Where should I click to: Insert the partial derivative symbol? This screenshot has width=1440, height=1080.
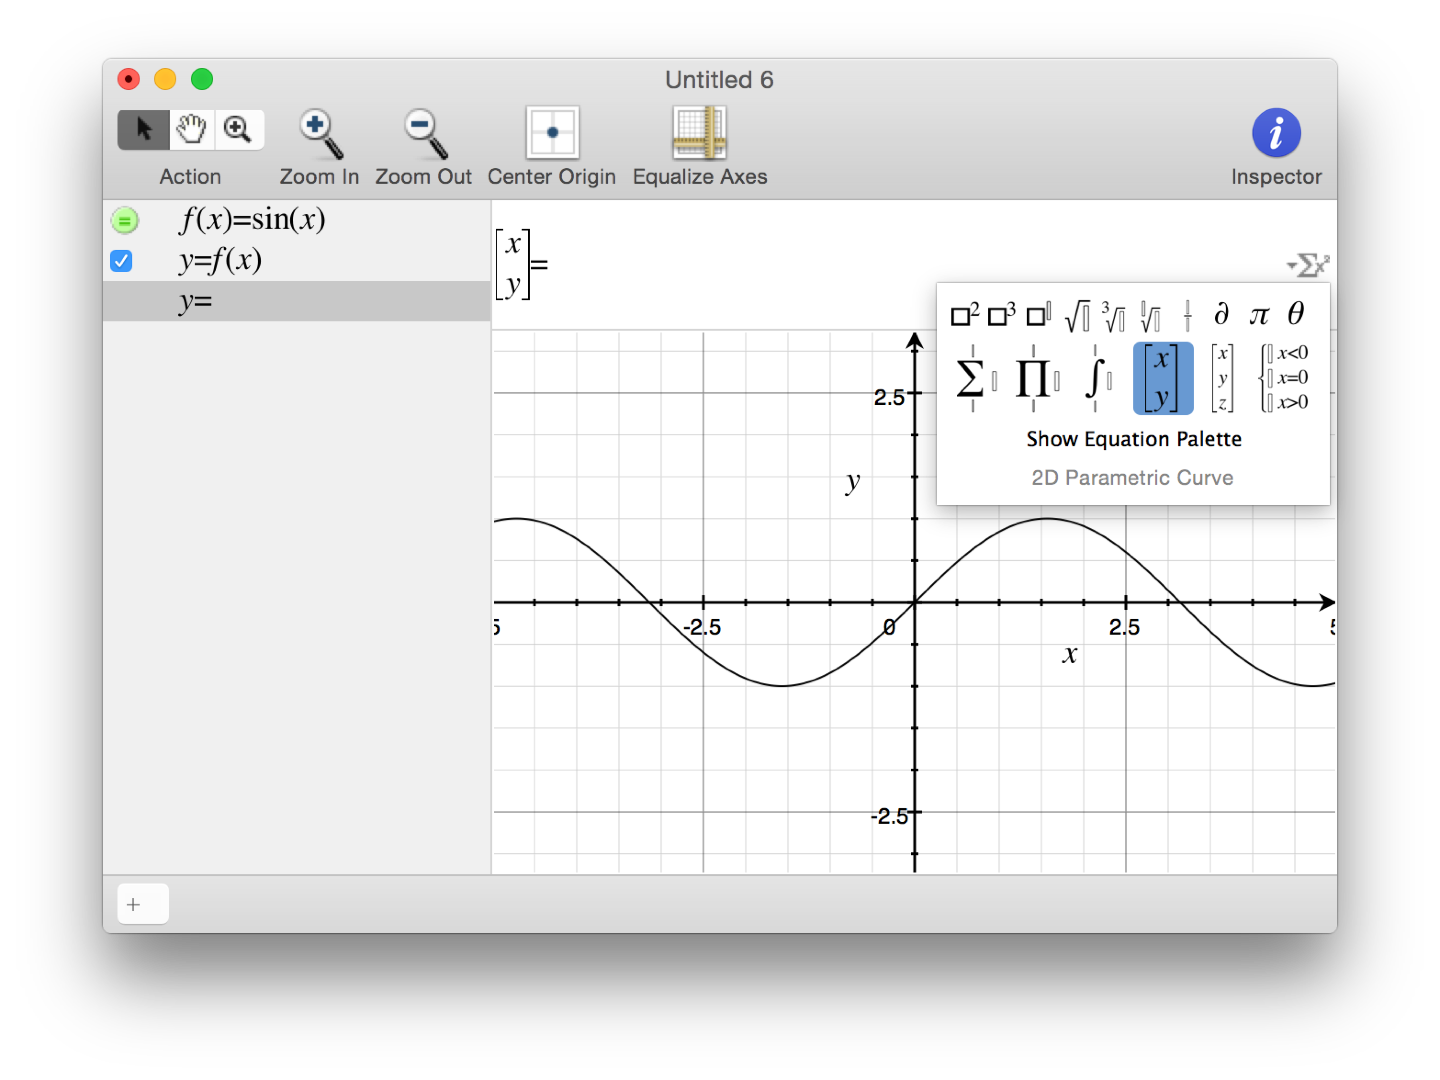[1221, 314]
